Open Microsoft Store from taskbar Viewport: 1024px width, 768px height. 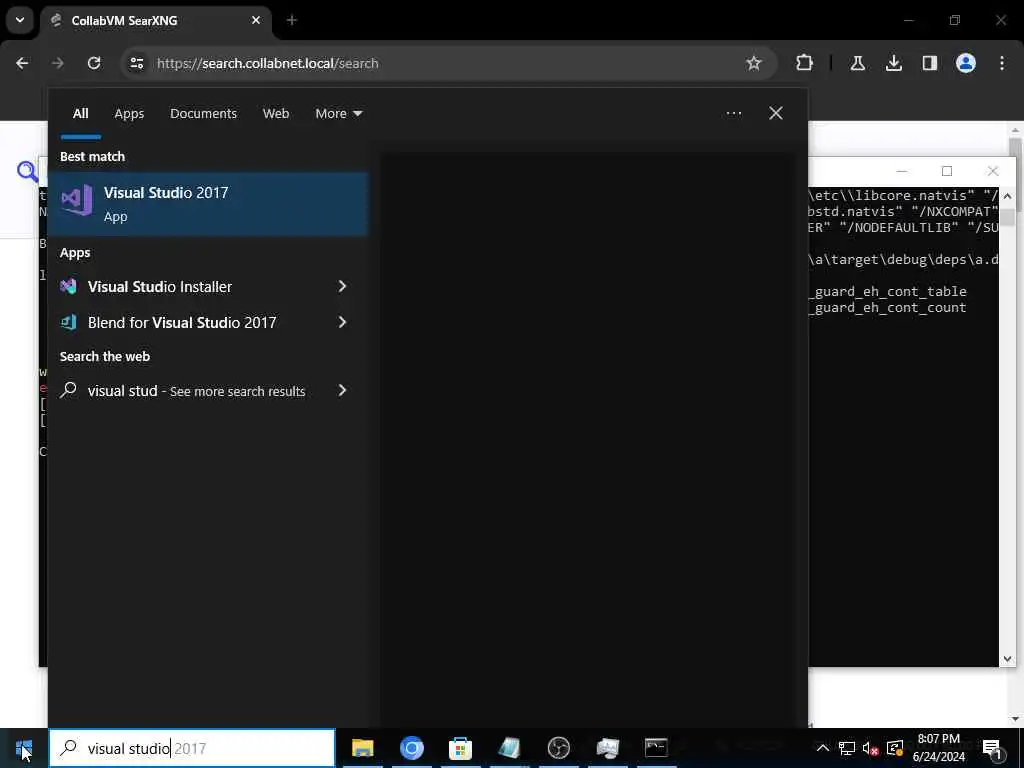pyautogui.click(x=460, y=748)
